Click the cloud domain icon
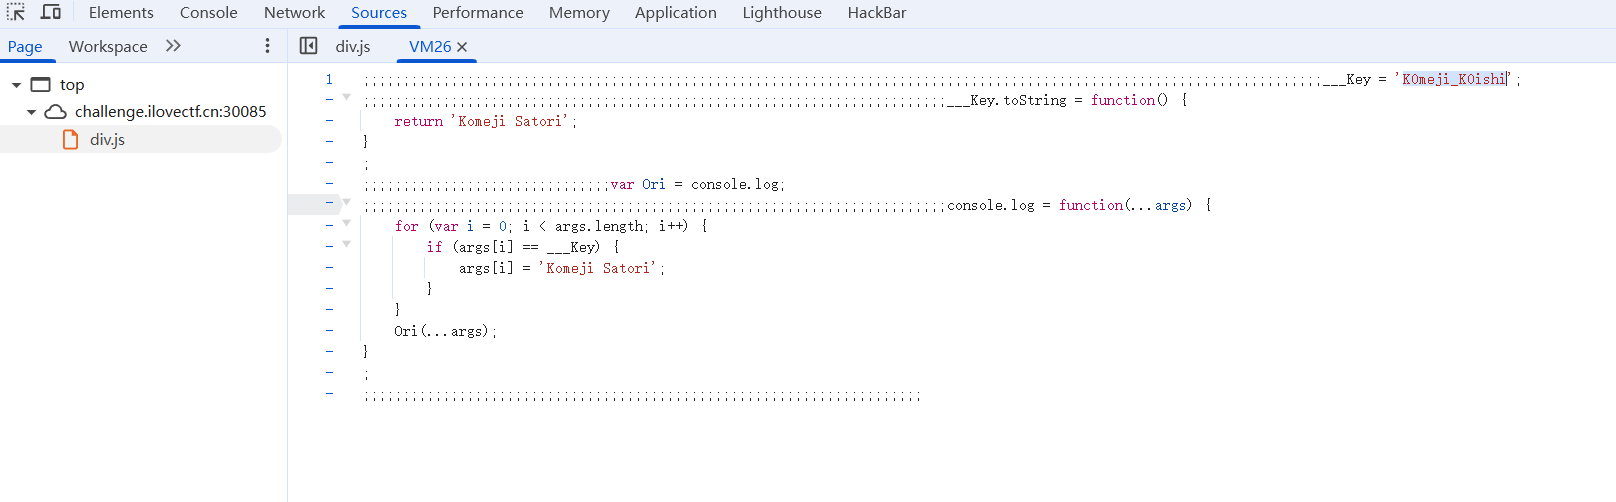 (x=56, y=112)
